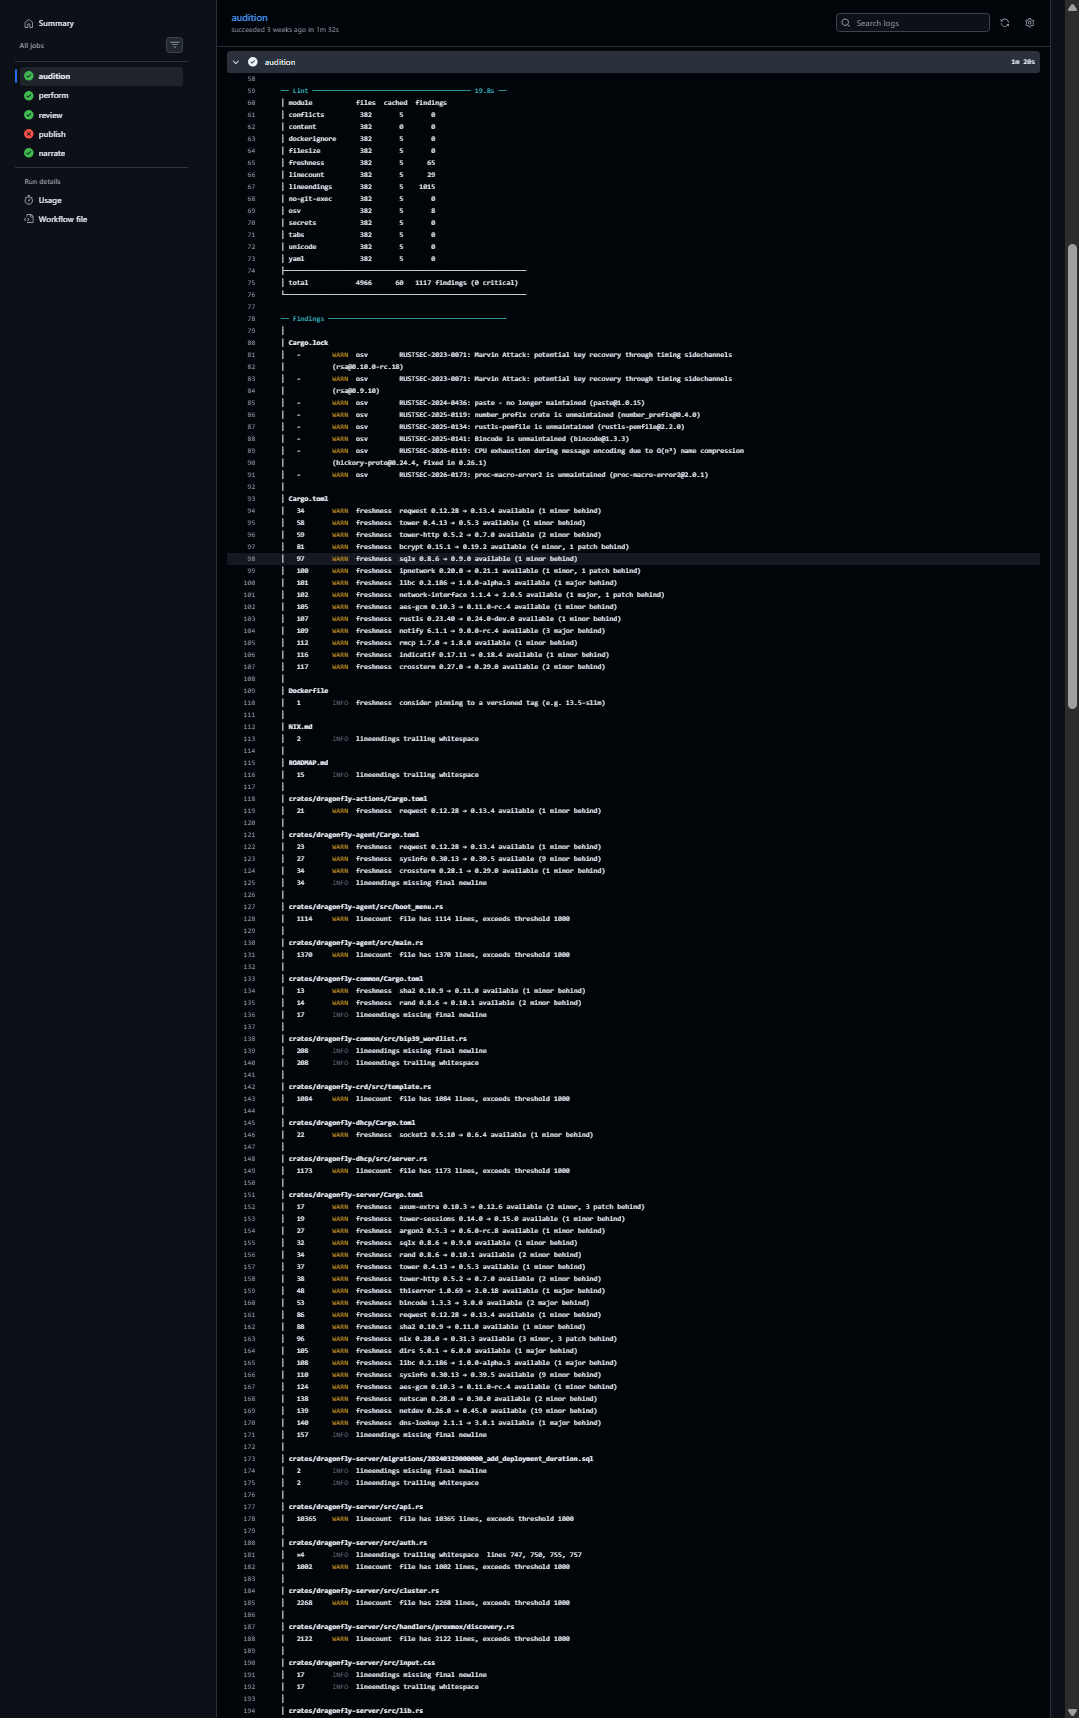
Task: Click crates/dragonfly-agent/src/main.rs heading
Action: pyautogui.click(x=355, y=943)
